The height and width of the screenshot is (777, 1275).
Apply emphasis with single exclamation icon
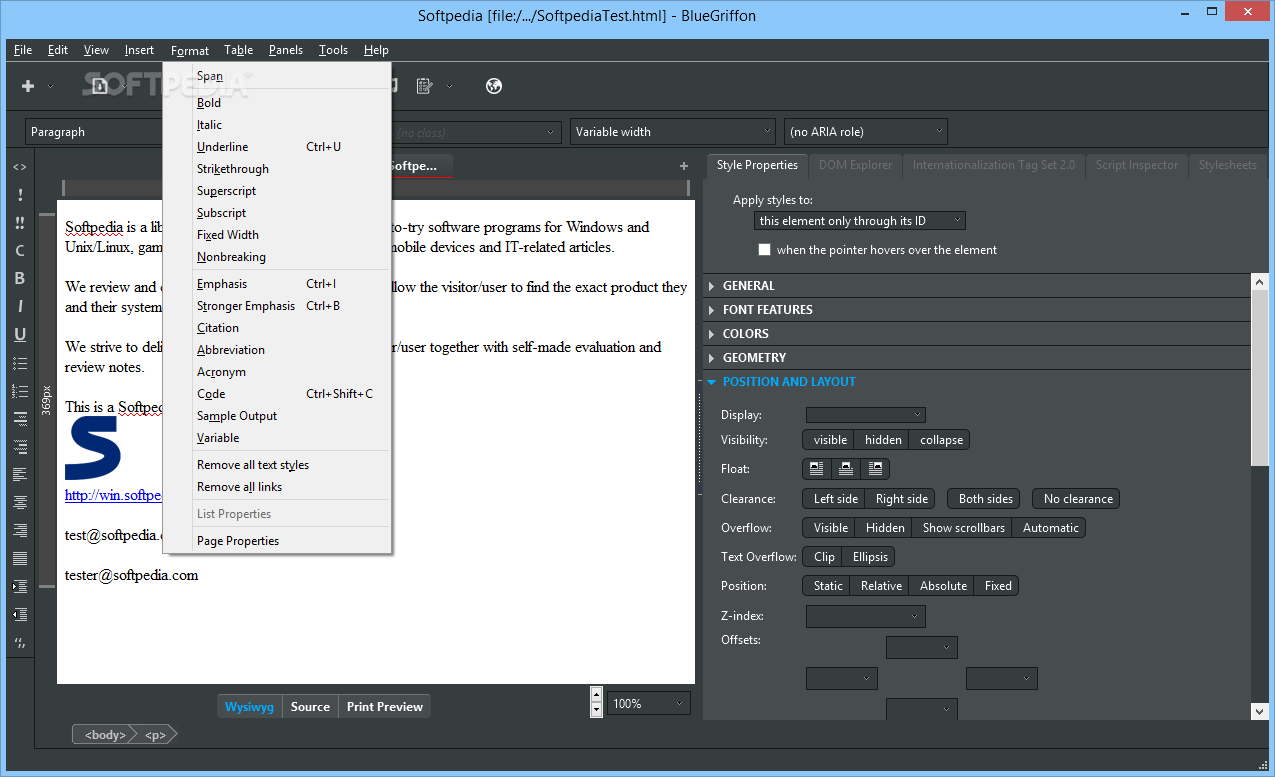tap(20, 195)
